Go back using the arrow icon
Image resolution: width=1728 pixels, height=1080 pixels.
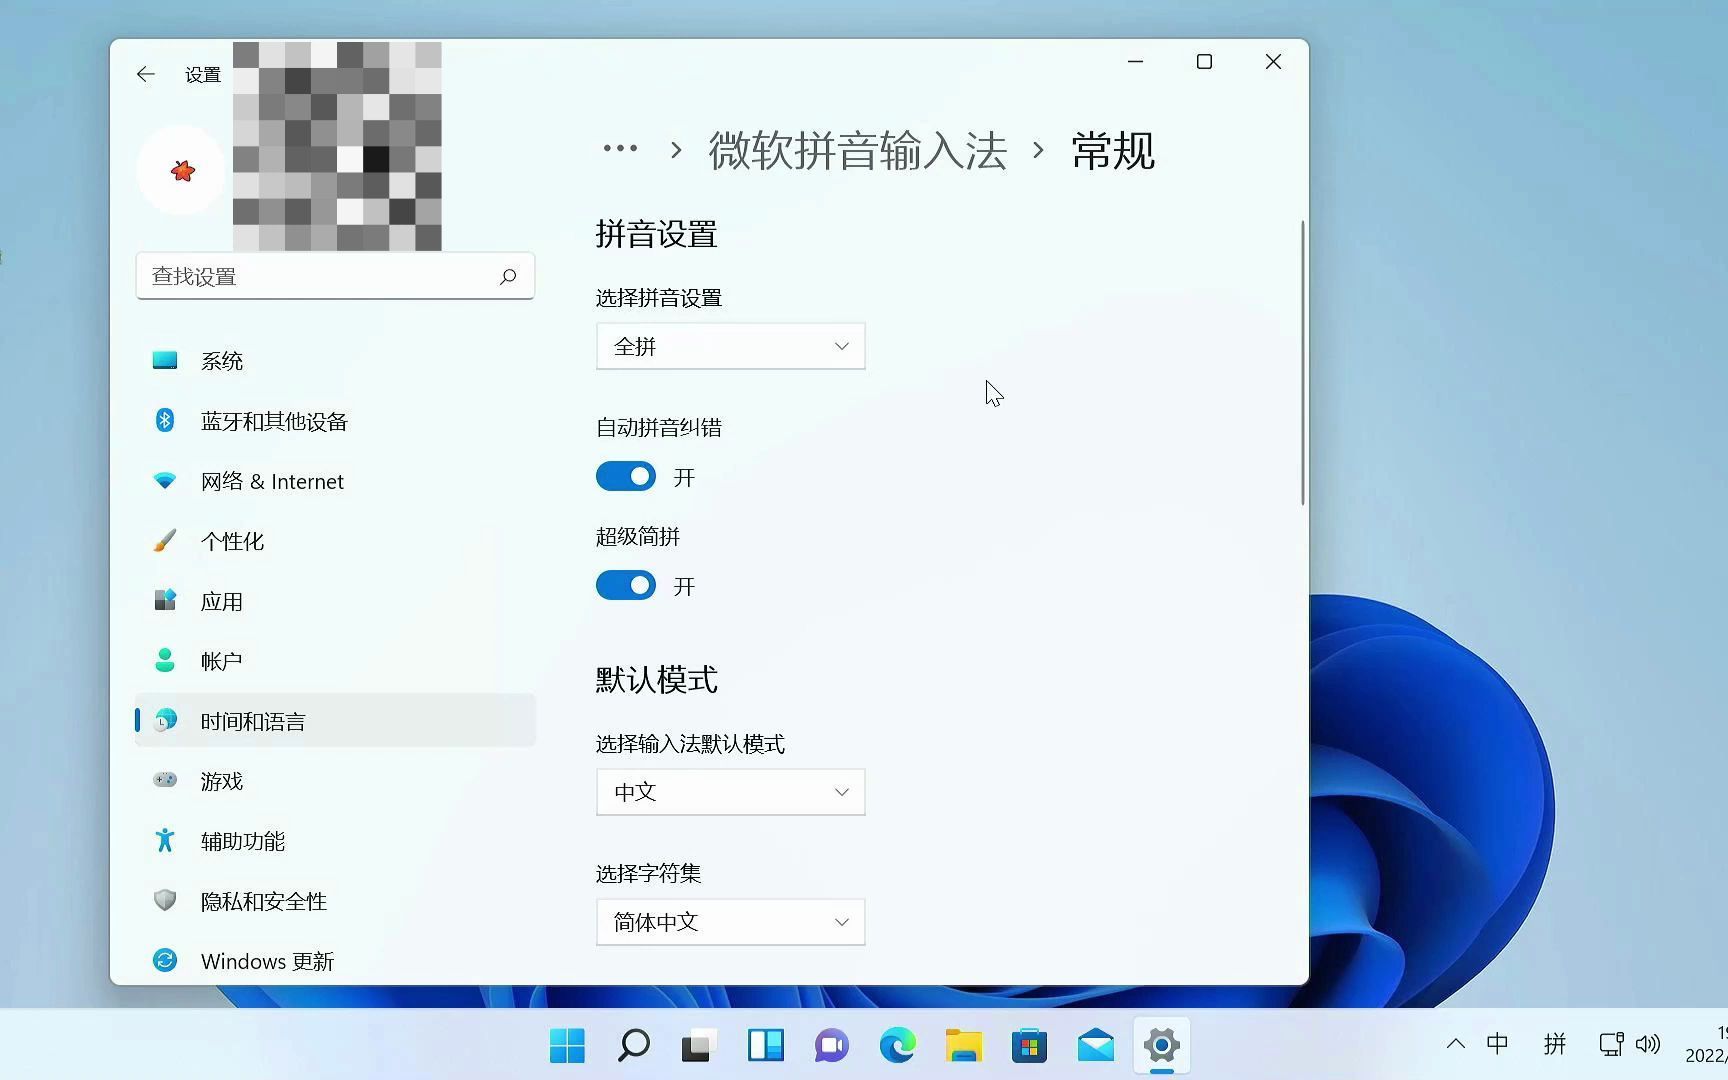tap(146, 74)
